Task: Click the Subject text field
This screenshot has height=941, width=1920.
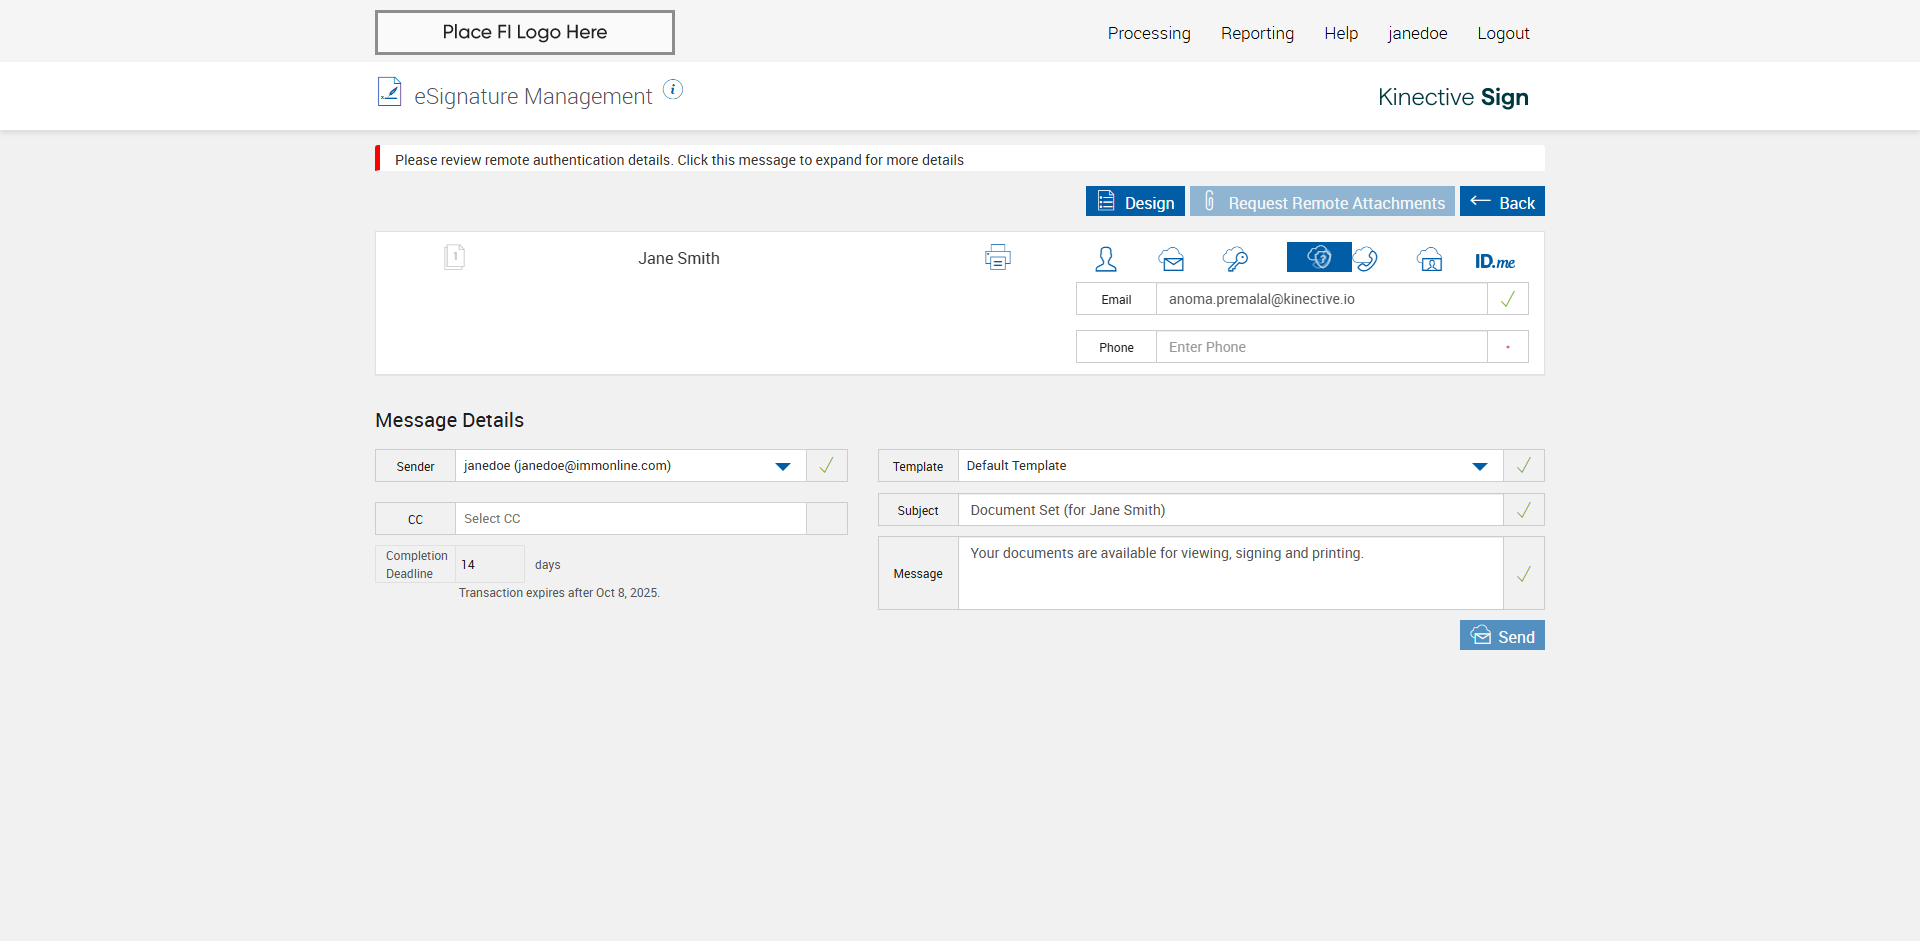Action: tap(1231, 510)
